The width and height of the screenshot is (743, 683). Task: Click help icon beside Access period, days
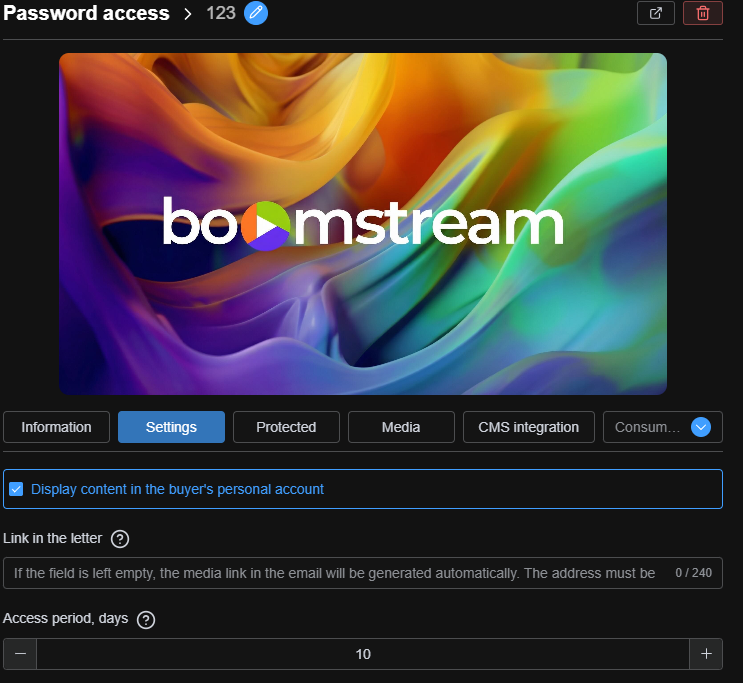coord(146,619)
